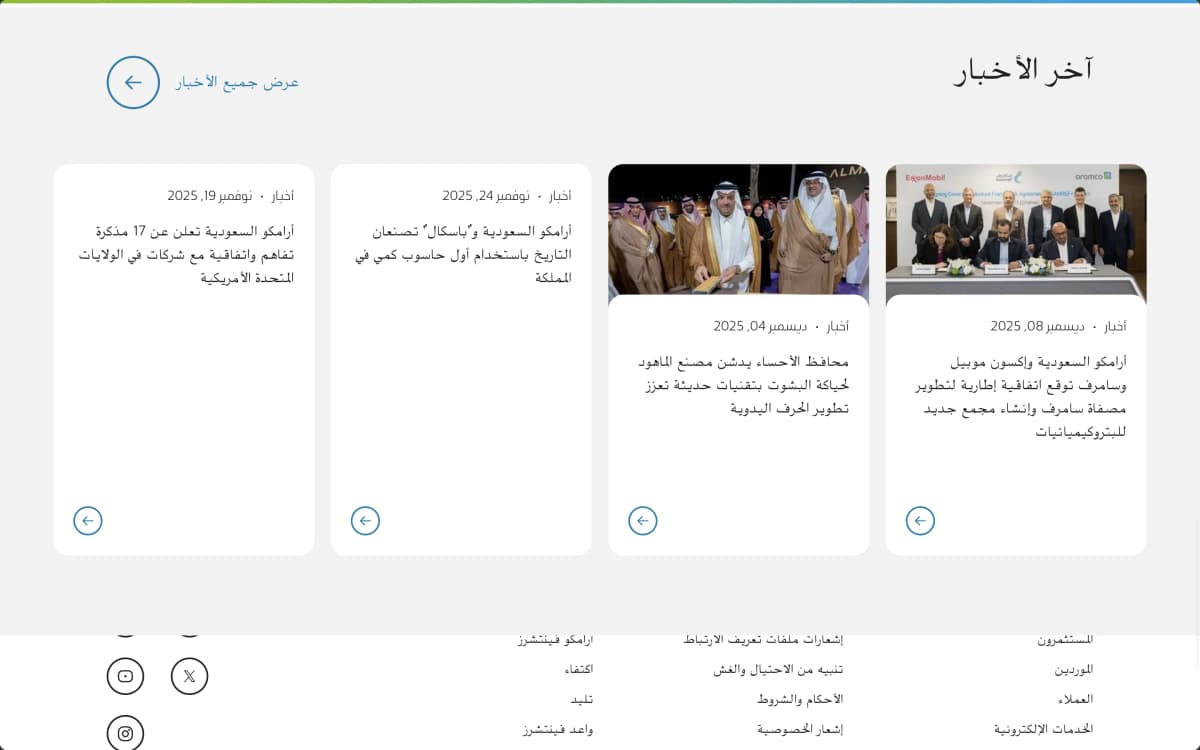The height and width of the screenshot is (750, 1200).
Task: Open headline about Al-Mahoud bisht factory
Action: pos(743,385)
